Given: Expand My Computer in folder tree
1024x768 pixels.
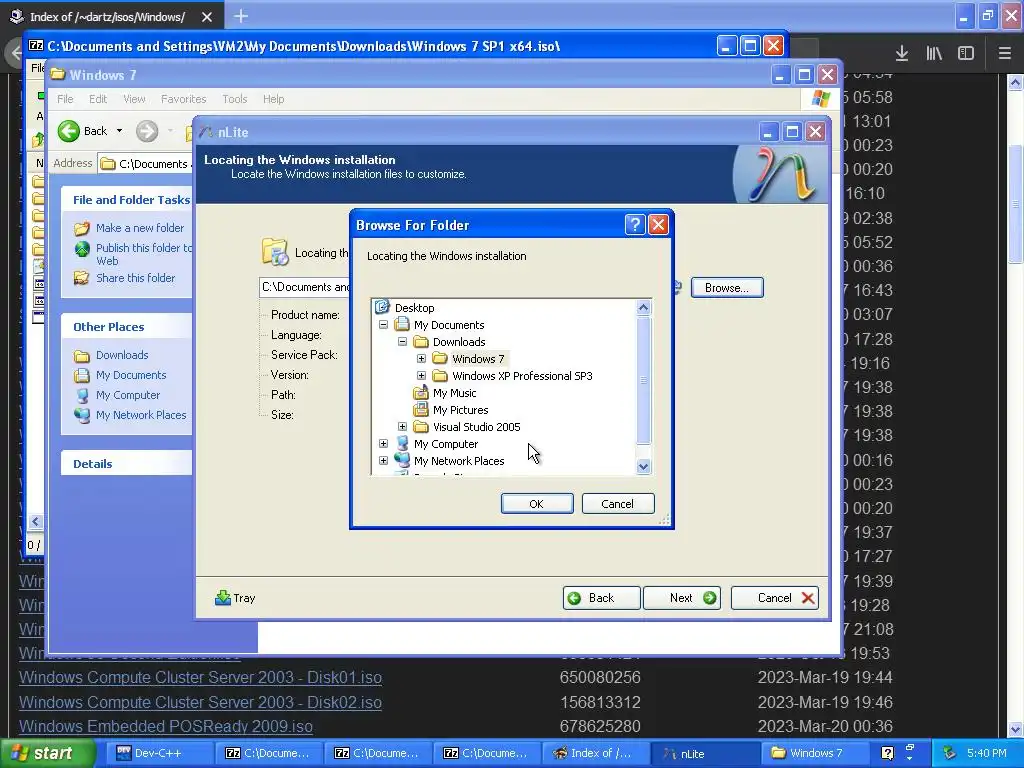Looking at the screenshot, I should click(383, 443).
